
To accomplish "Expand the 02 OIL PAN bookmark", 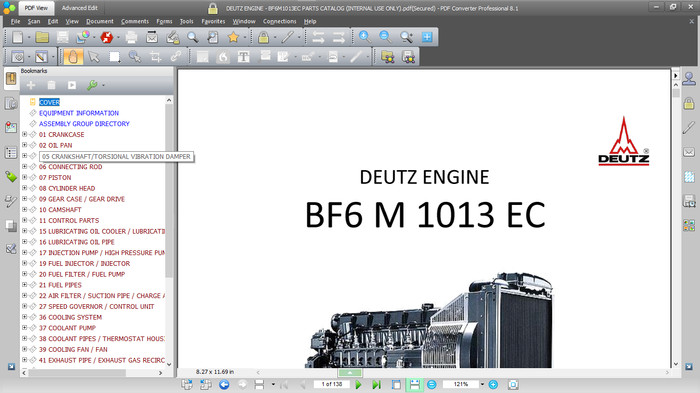I will pyautogui.click(x=25, y=145).
